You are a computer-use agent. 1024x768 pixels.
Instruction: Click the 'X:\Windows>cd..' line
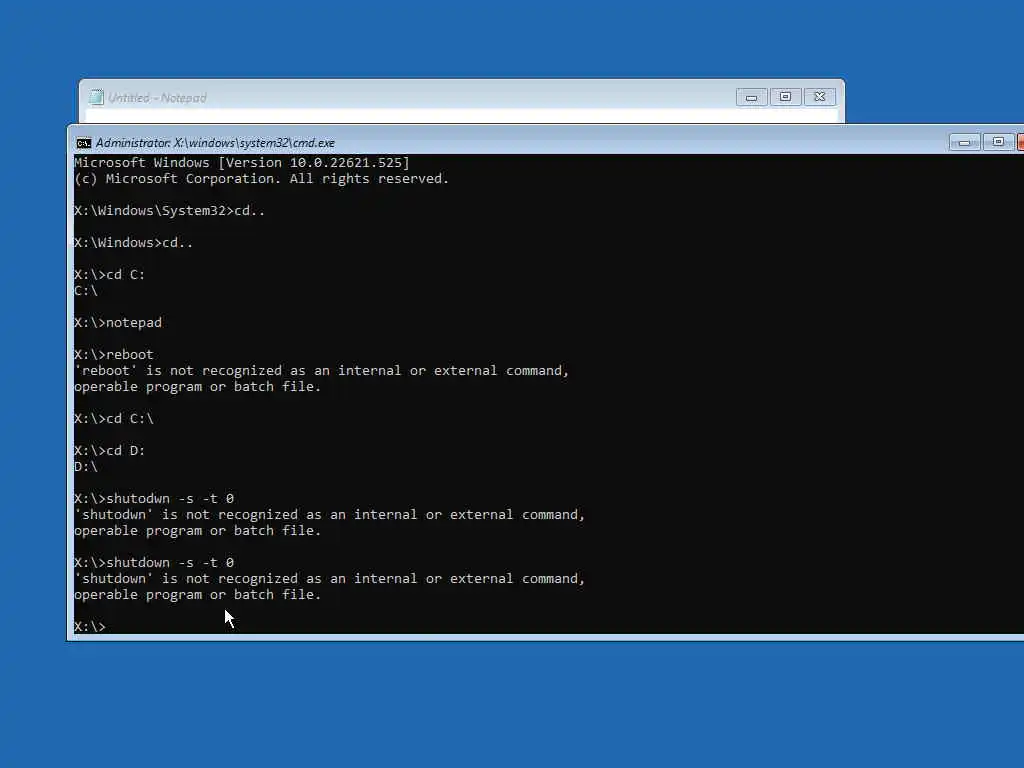133,243
